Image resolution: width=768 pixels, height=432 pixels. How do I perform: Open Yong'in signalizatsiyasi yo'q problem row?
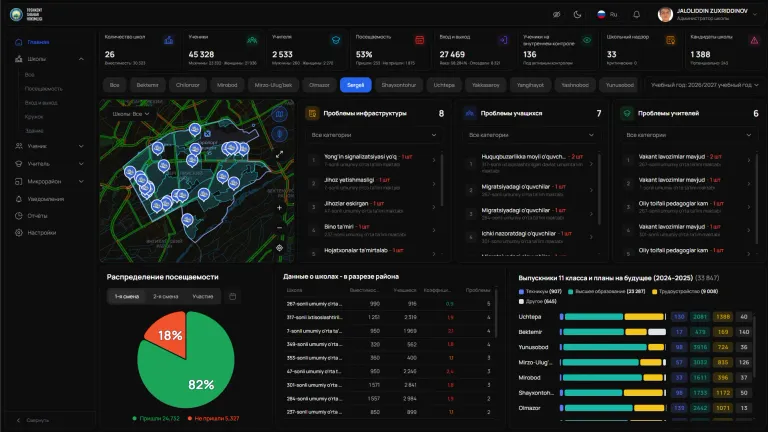click(x=373, y=160)
